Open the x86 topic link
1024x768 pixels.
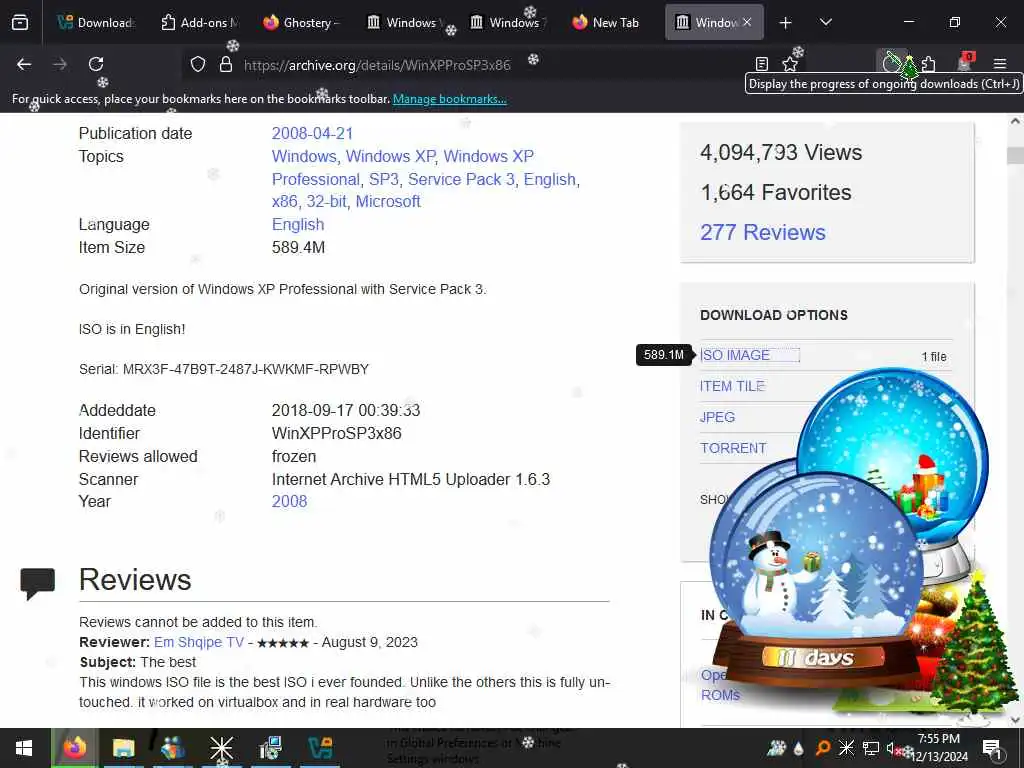(x=284, y=202)
